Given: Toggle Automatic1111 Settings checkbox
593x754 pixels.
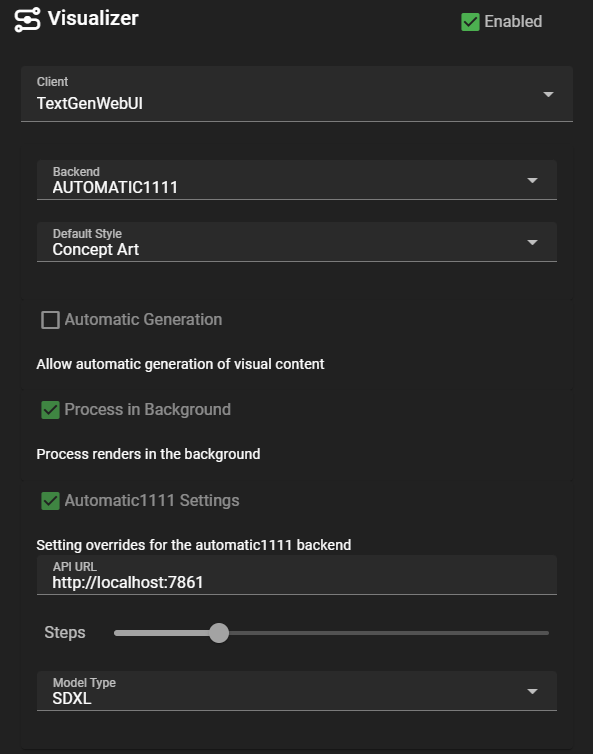Looking at the screenshot, I should tap(50, 501).
